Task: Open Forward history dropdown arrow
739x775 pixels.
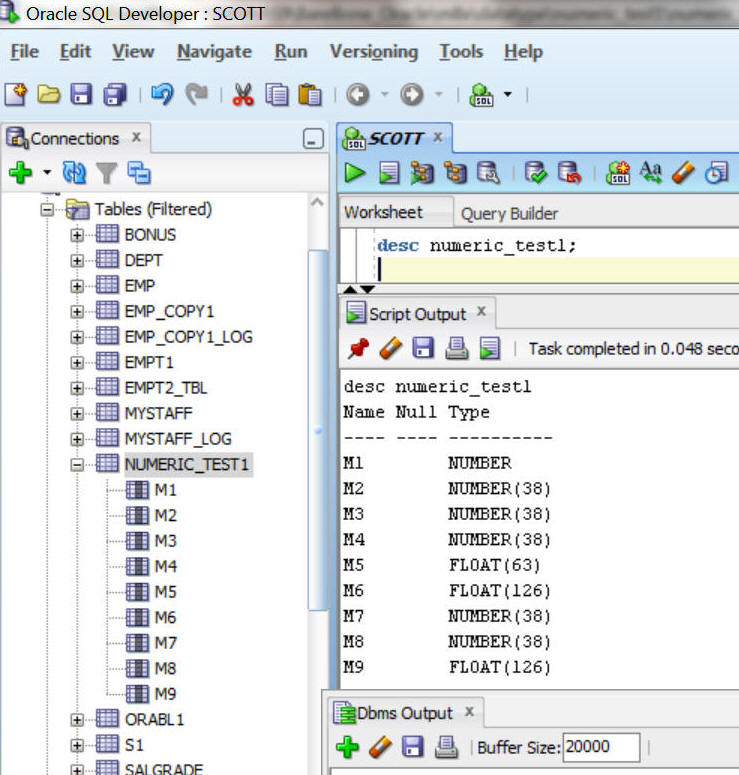Action: pyautogui.click(x=438, y=94)
